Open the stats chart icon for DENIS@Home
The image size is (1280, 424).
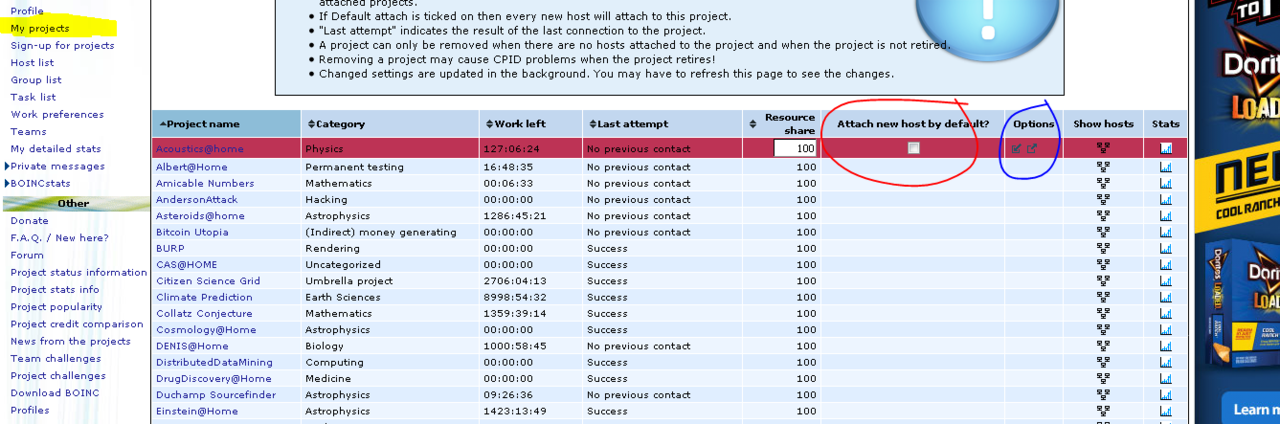point(1165,346)
